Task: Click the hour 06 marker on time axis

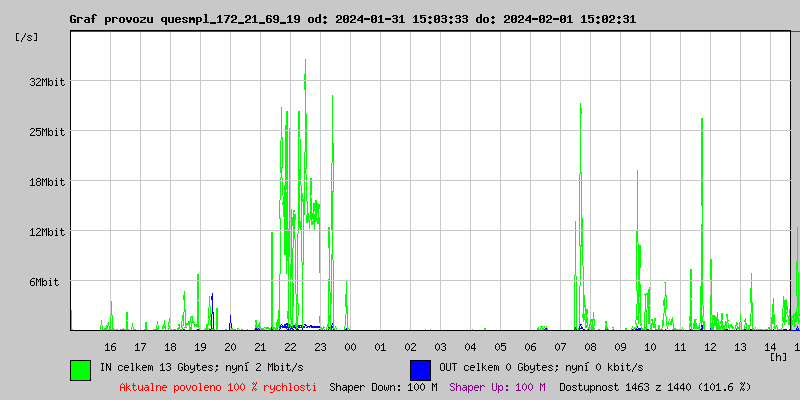Action: coord(530,347)
